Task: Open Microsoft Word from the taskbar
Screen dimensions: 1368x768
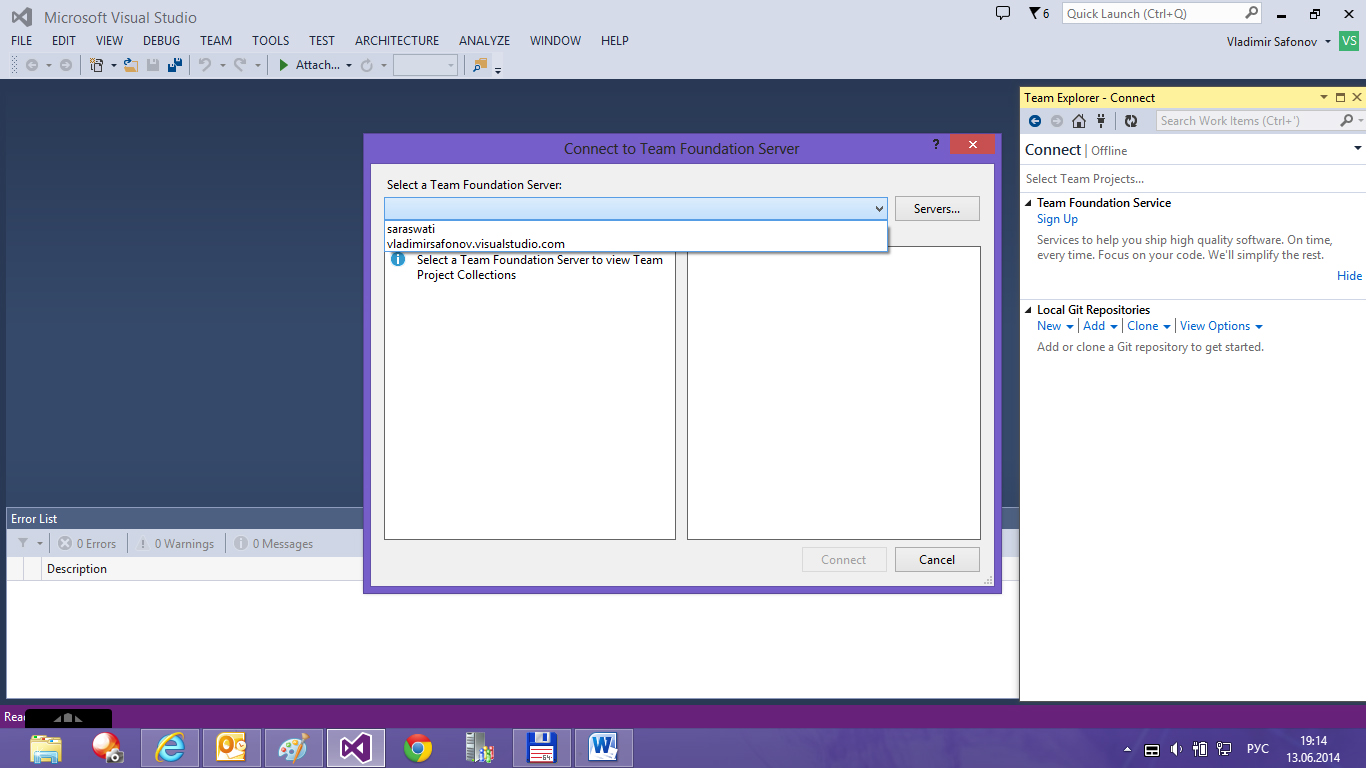Action: point(604,748)
